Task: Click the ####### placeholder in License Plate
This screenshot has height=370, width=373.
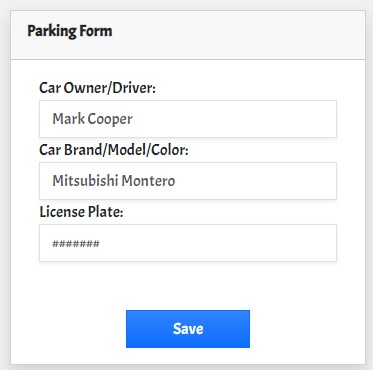Action: (x=76, y=244)
